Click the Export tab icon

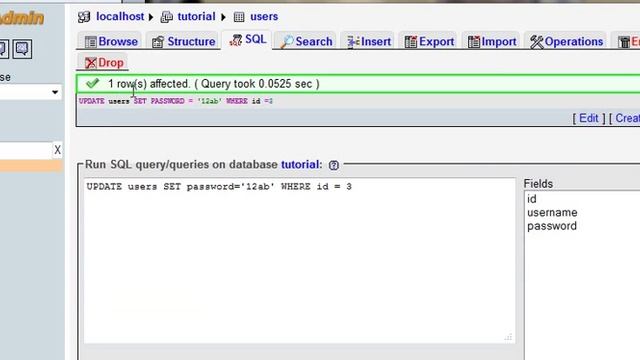[x=411, y=42]
